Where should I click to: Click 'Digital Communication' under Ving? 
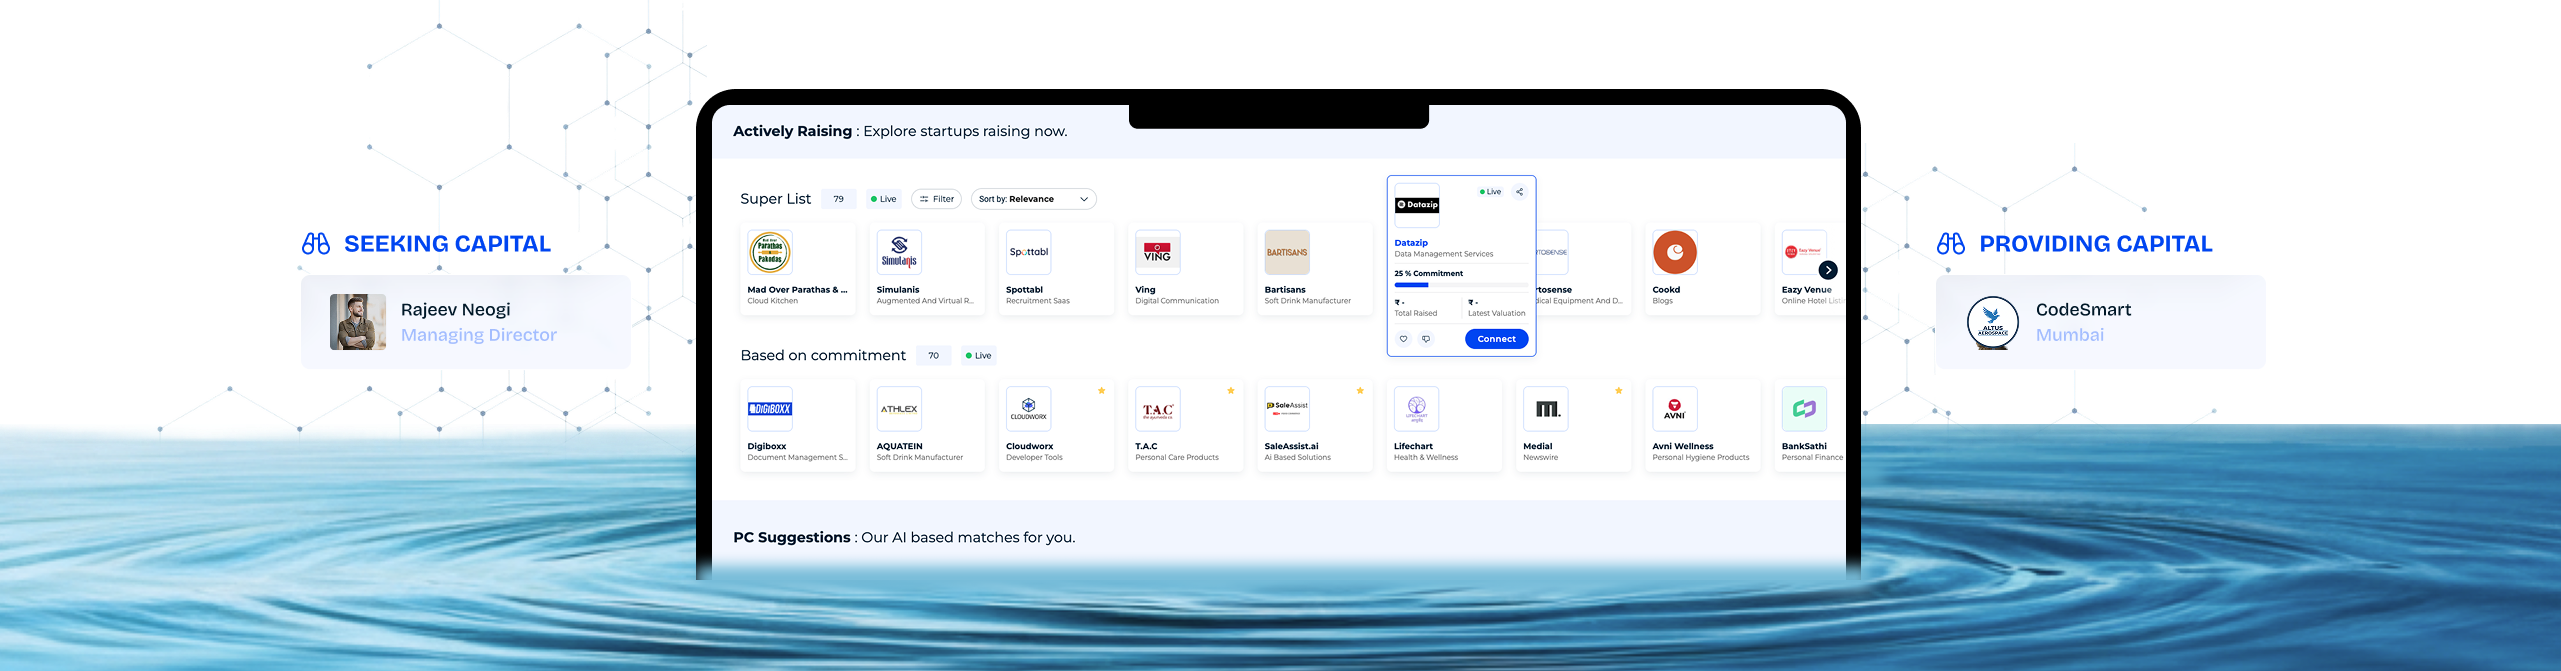click(x=1177, y=301)
